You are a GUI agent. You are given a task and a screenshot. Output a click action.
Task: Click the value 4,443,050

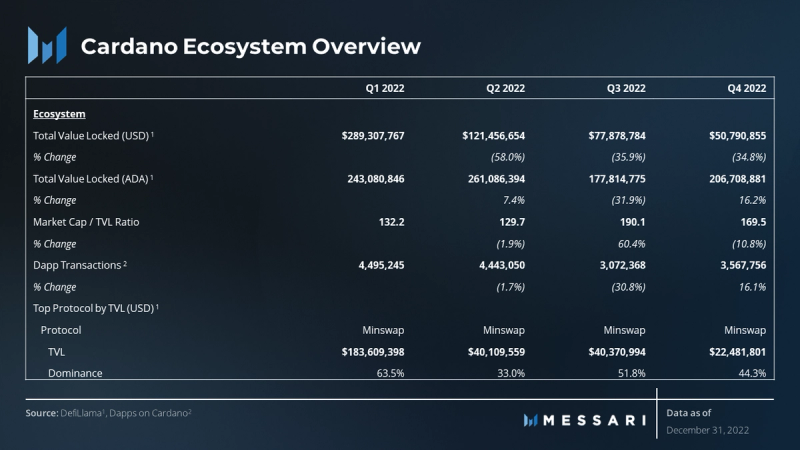click(x=502, y=265)
